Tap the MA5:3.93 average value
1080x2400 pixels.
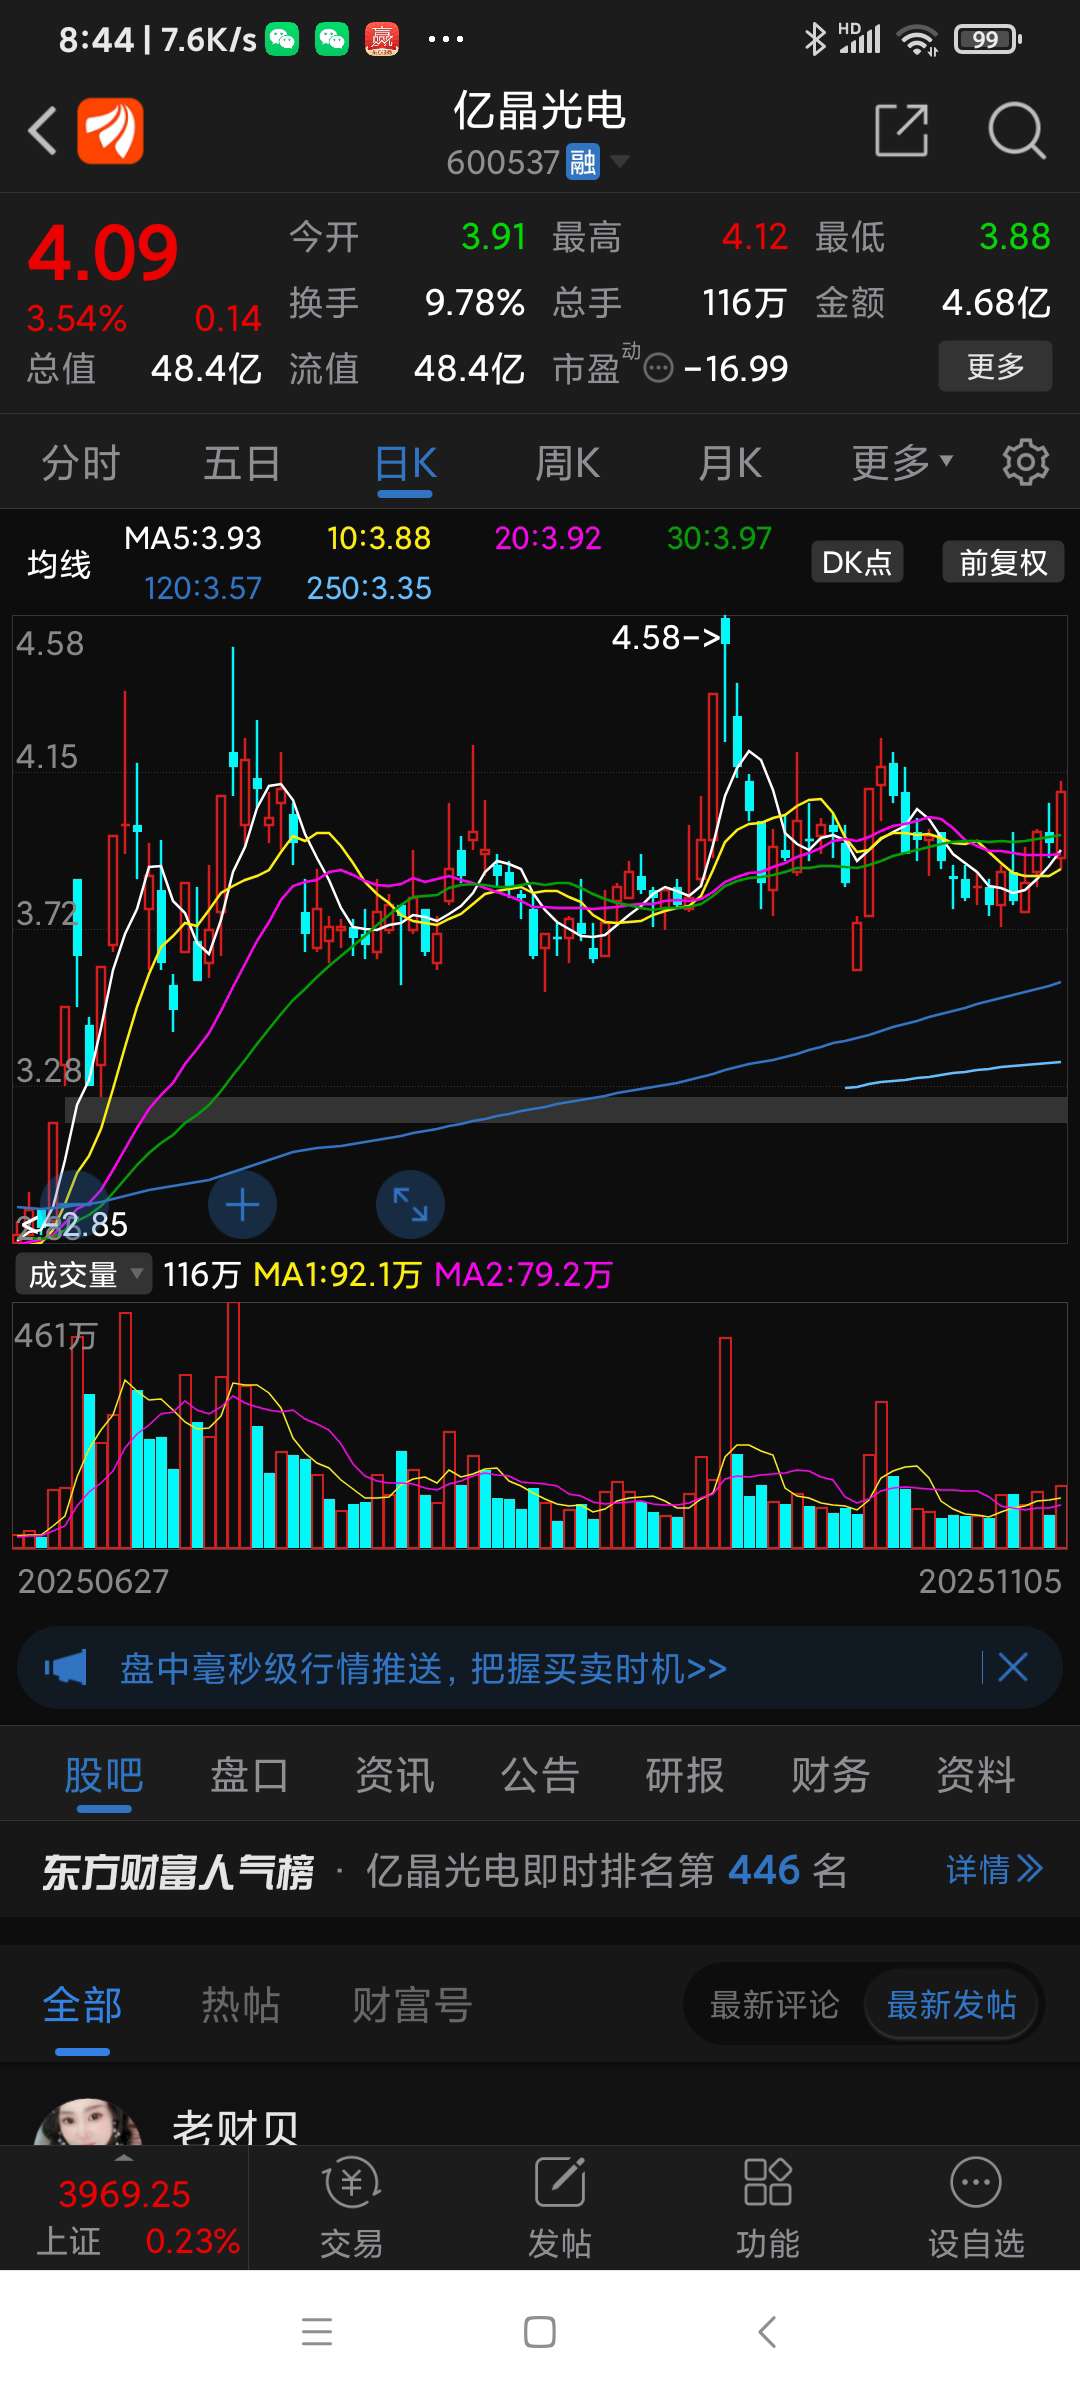point(193,538)
